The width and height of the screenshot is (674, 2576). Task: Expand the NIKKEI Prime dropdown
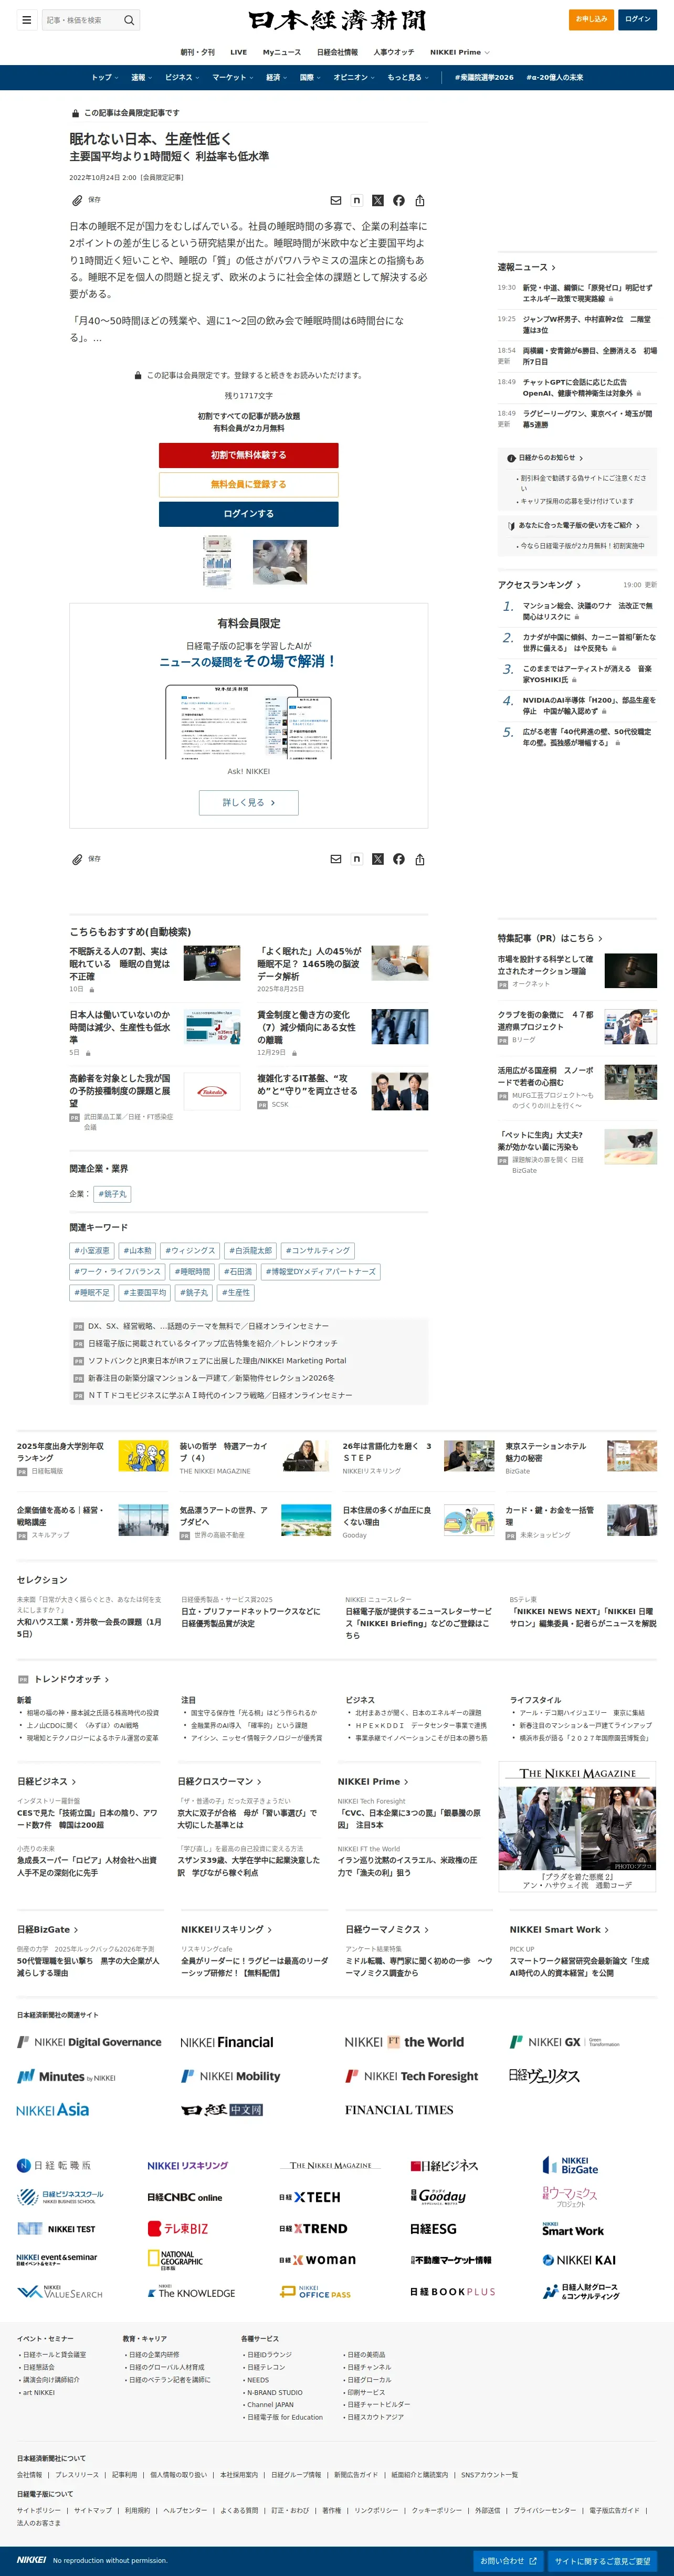pos(460,52)
